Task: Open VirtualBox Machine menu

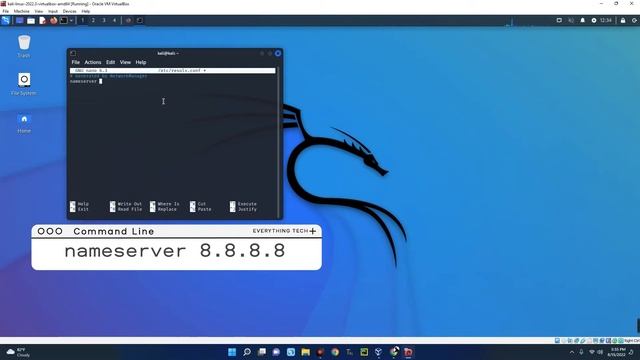Action: click(x=22, y=11)
